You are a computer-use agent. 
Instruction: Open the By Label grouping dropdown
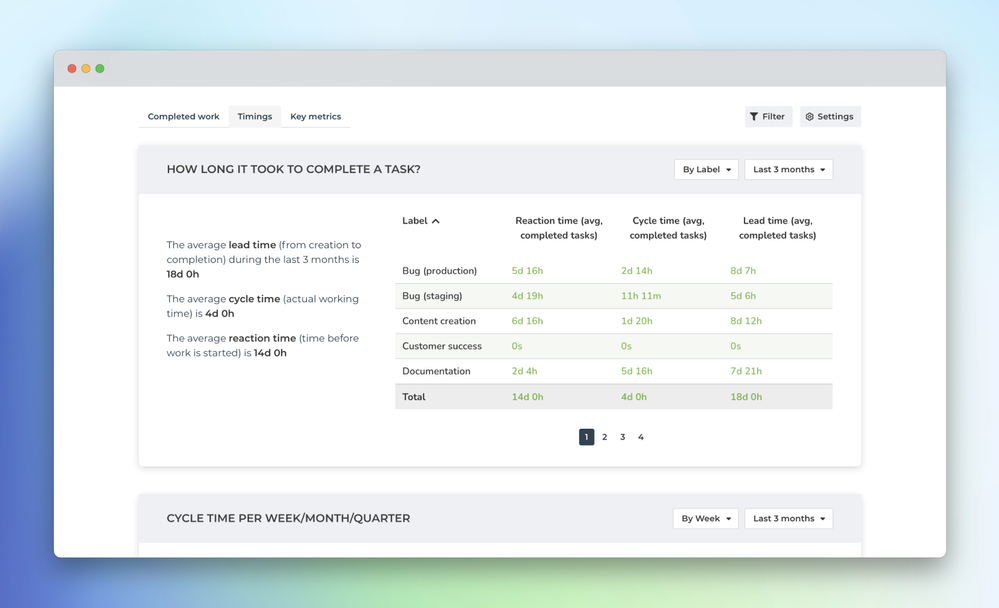point(707,170)
